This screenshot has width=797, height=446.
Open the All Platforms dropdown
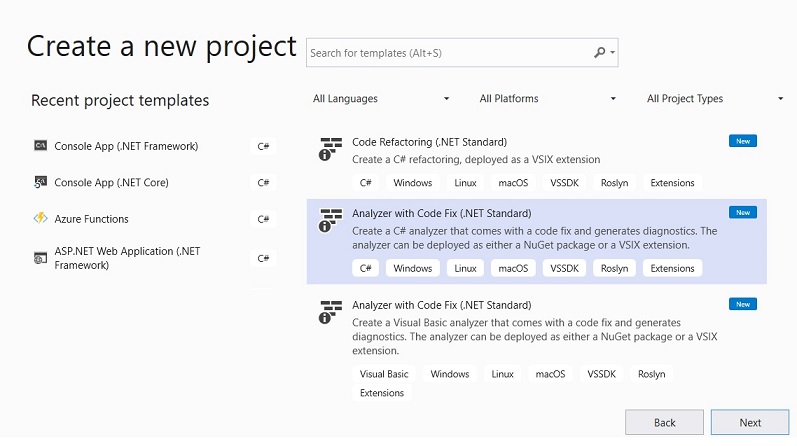pos(548,99)
